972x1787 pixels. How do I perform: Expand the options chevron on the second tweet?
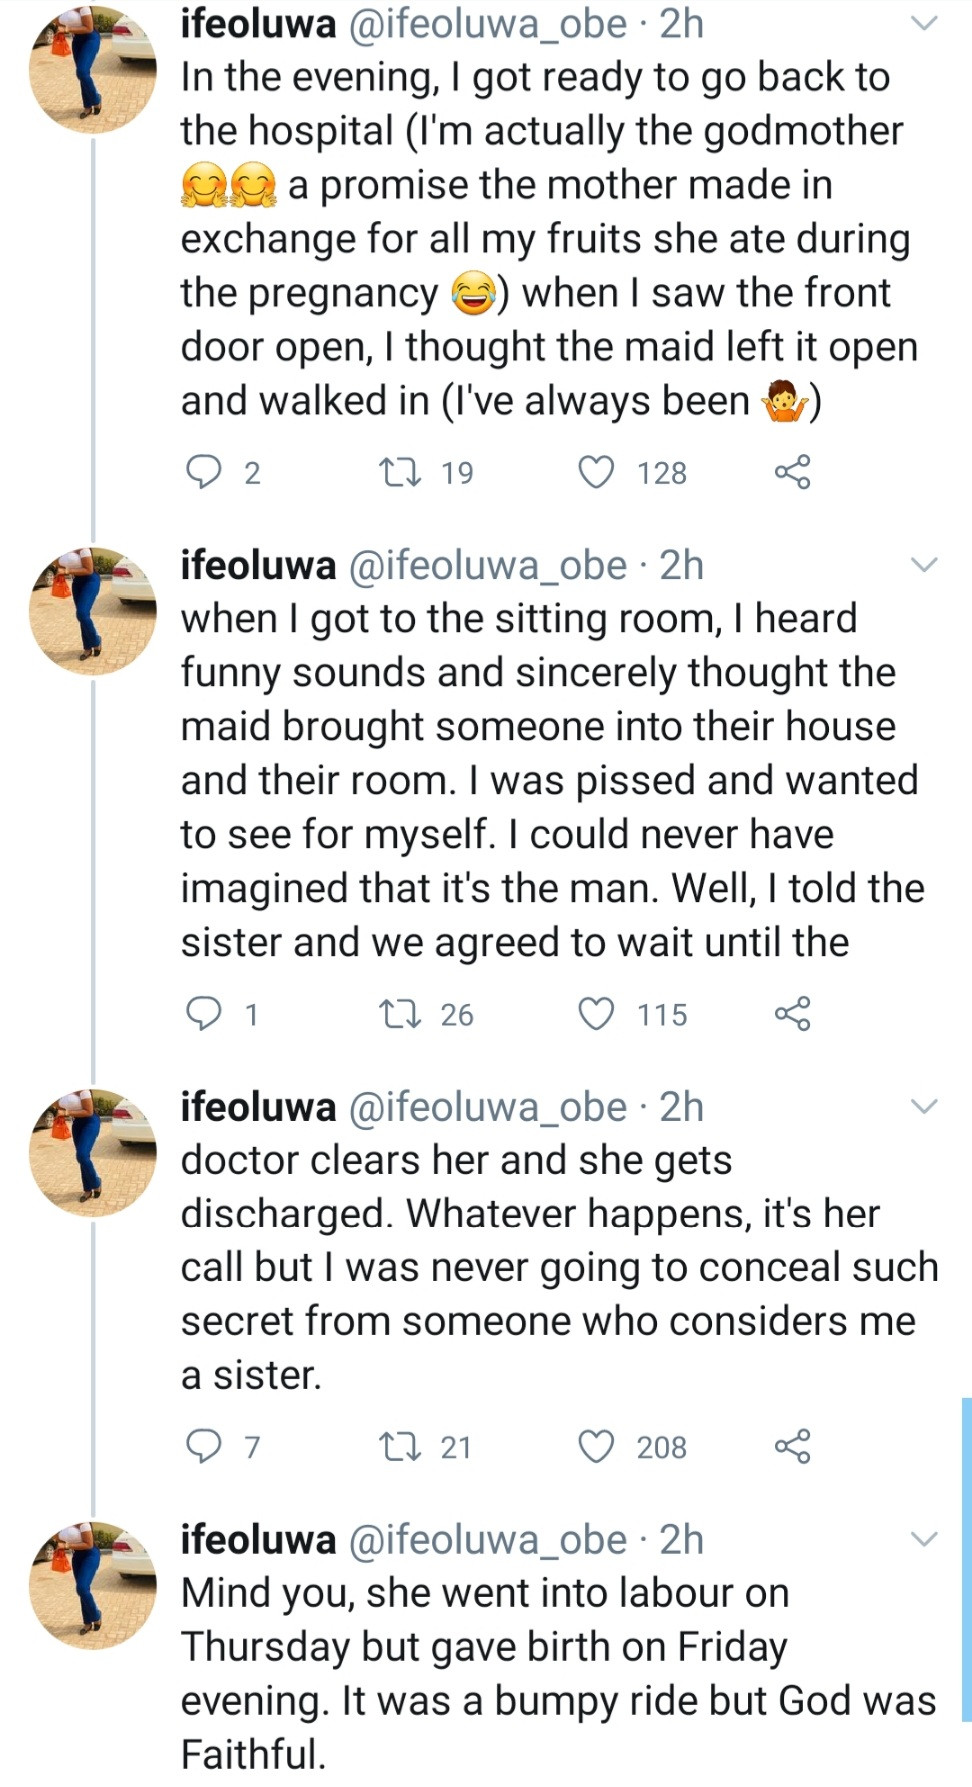point(921,568)
